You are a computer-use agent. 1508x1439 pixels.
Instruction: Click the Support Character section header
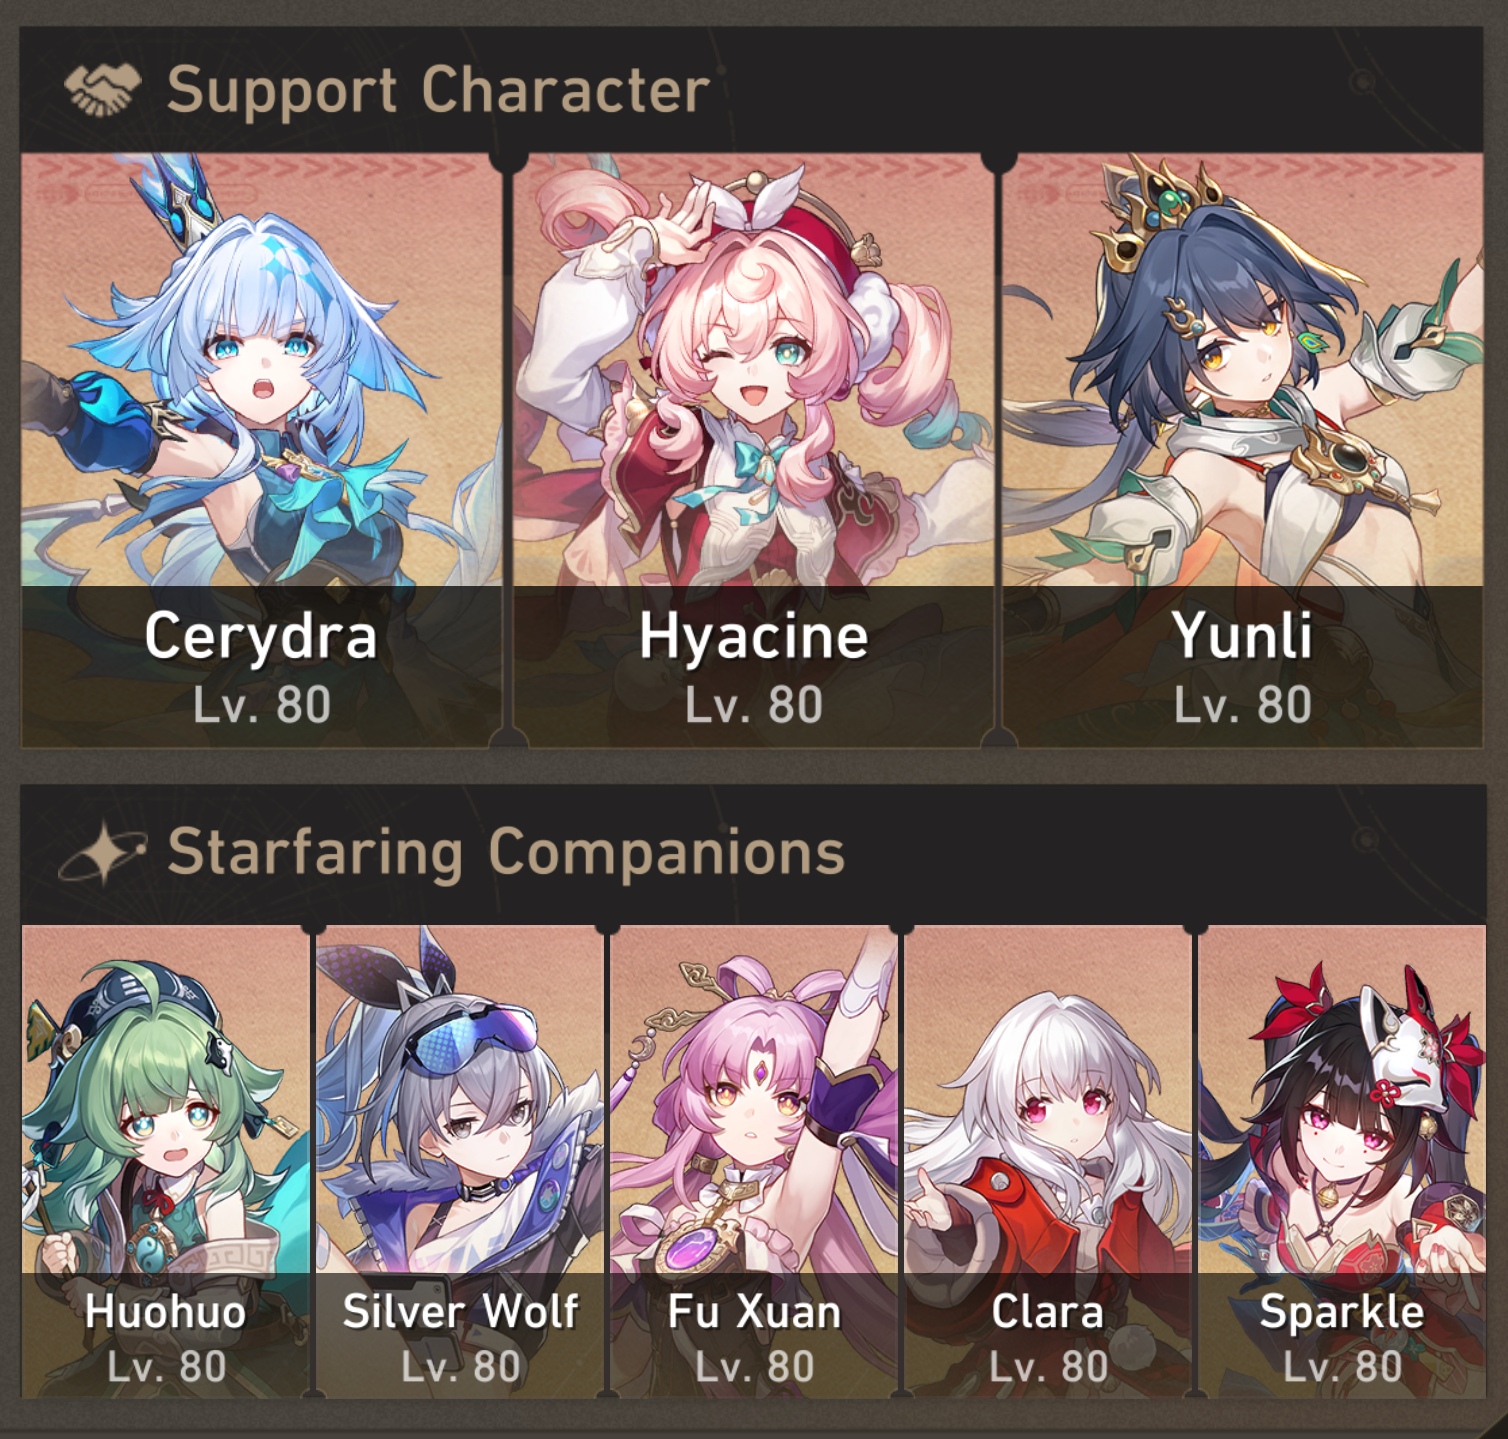tap(438, 90)
